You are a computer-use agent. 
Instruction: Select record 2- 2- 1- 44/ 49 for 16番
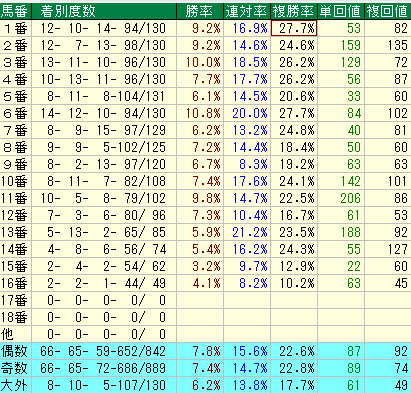point(104,283)
